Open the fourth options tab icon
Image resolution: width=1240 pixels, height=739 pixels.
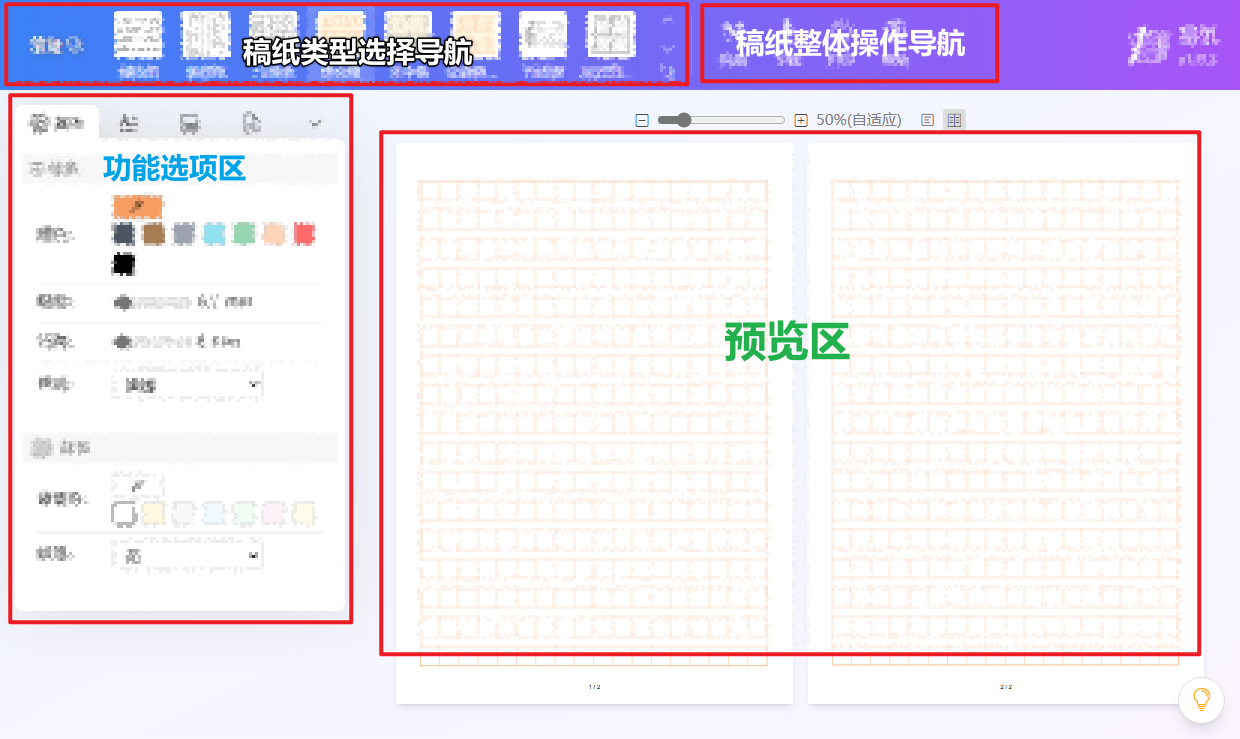click(251, 123)
